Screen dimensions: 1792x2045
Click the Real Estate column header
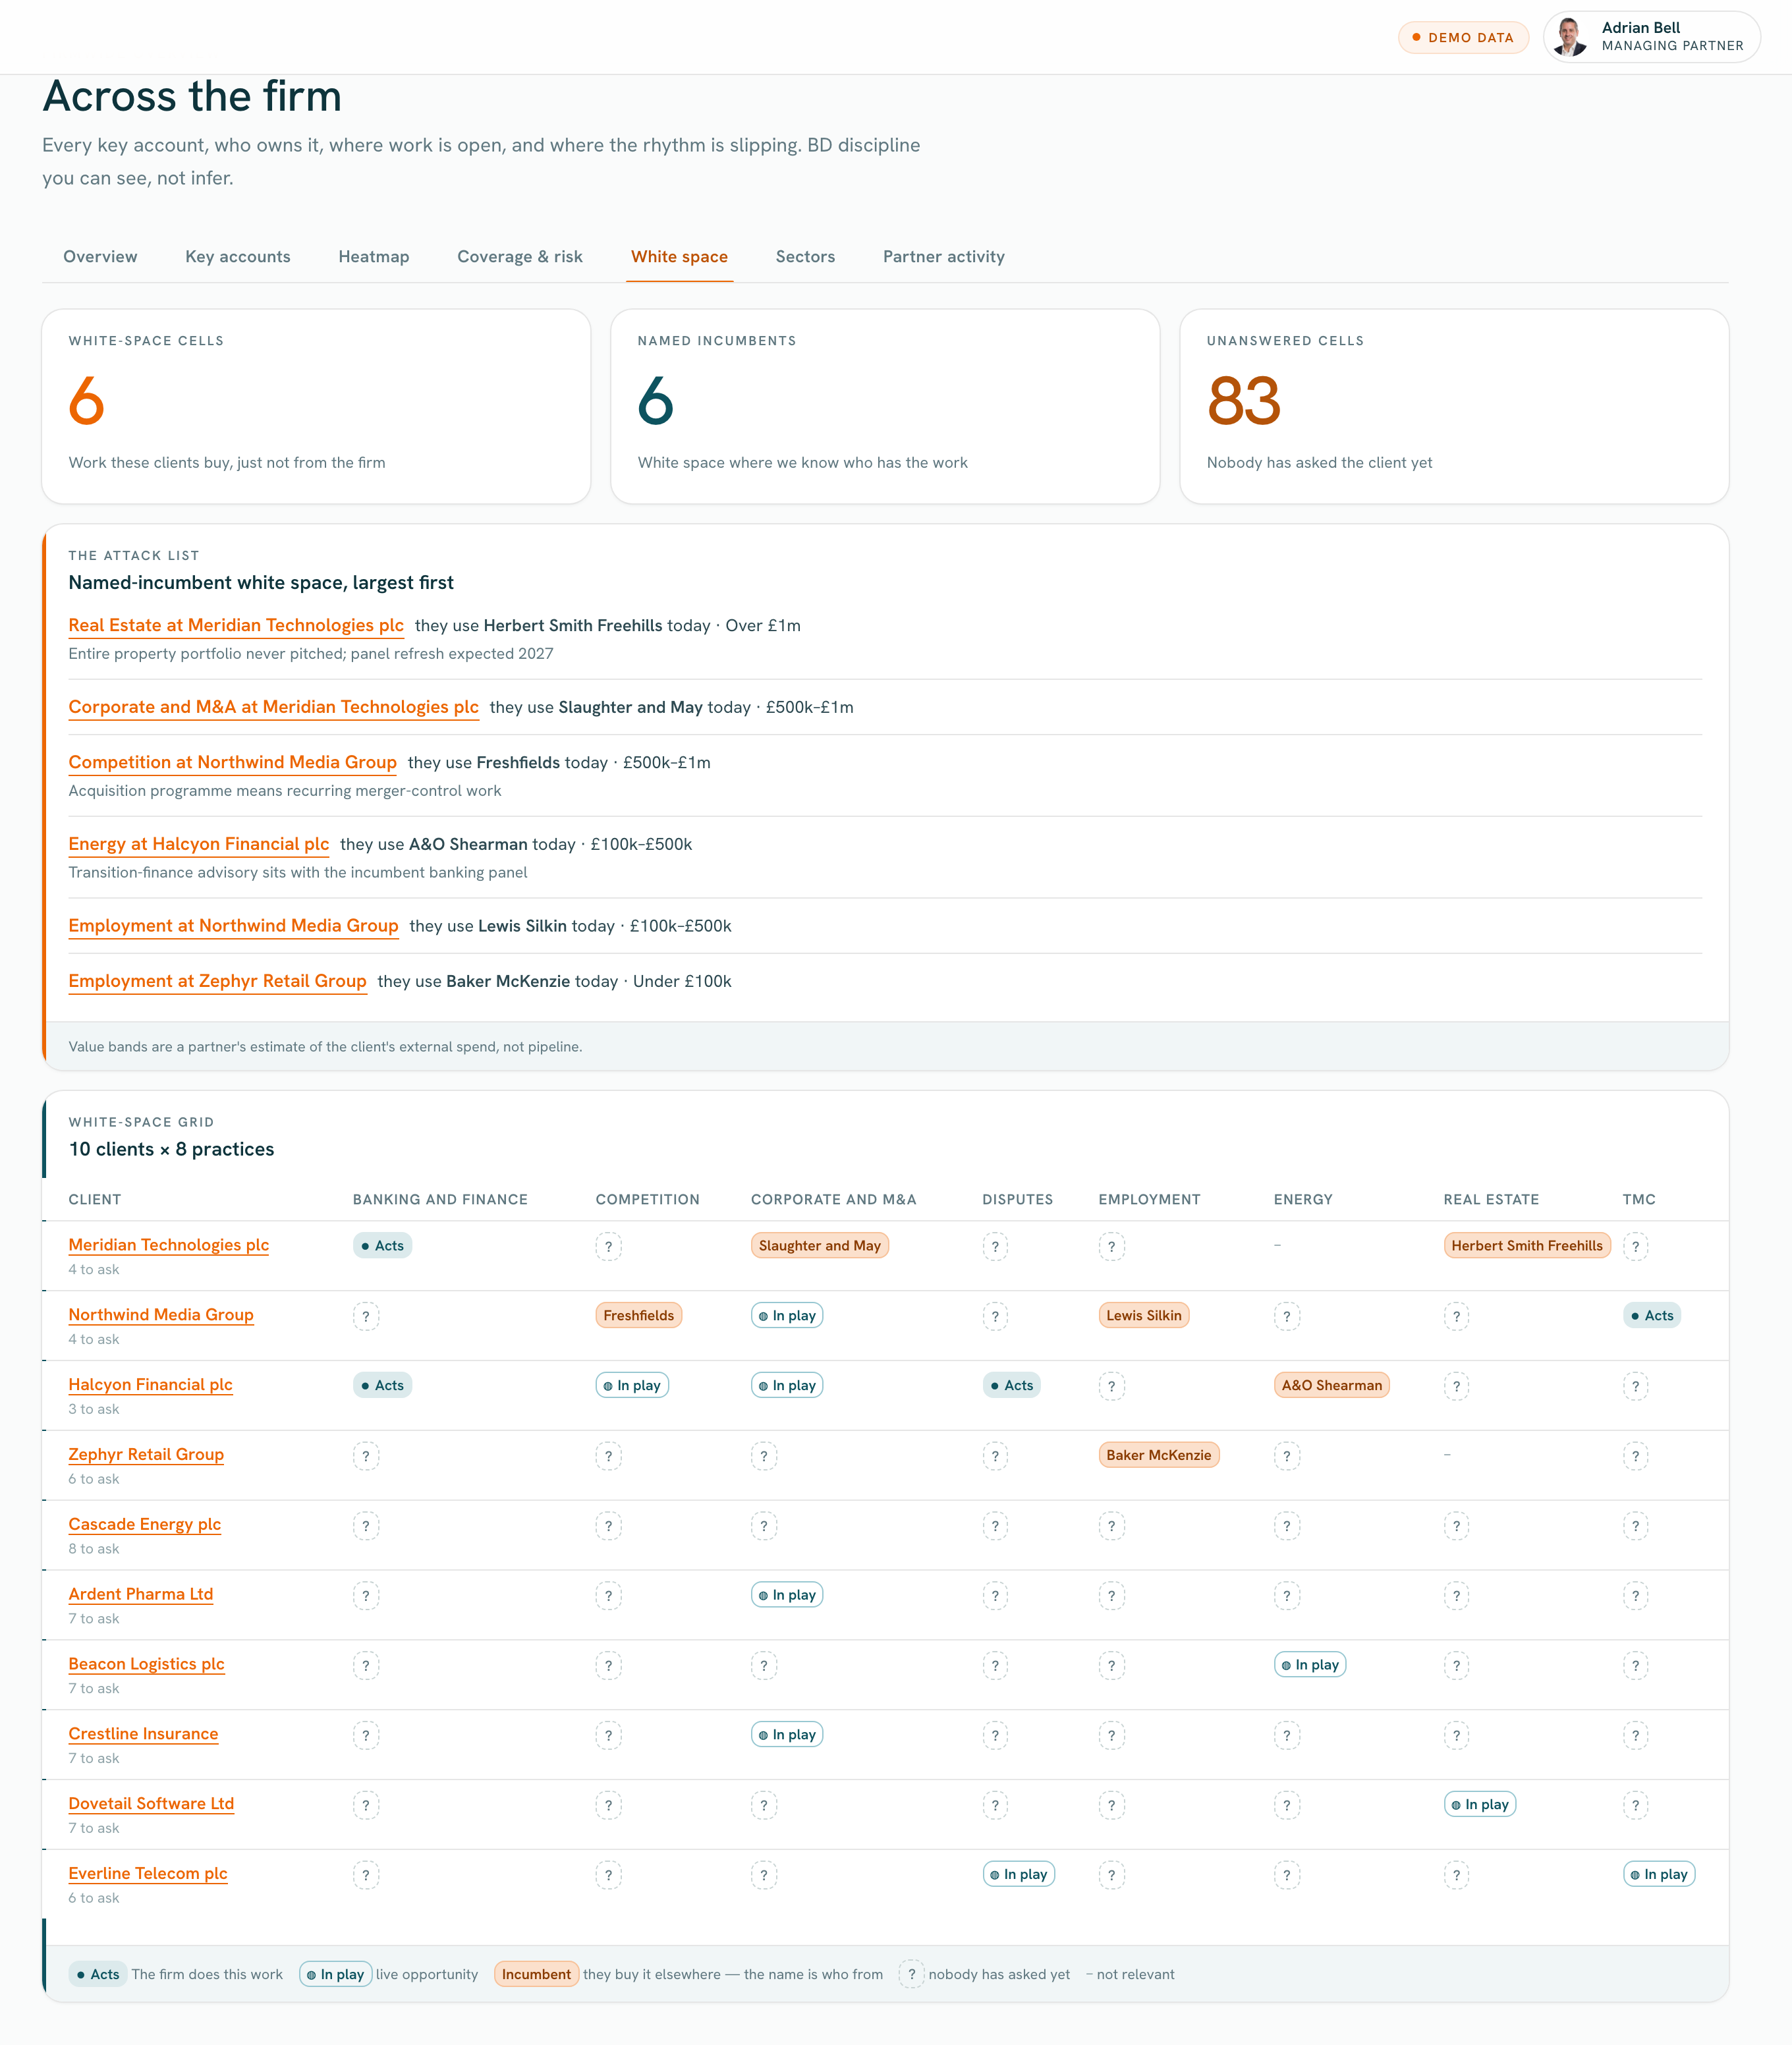pos(1491,1199)
